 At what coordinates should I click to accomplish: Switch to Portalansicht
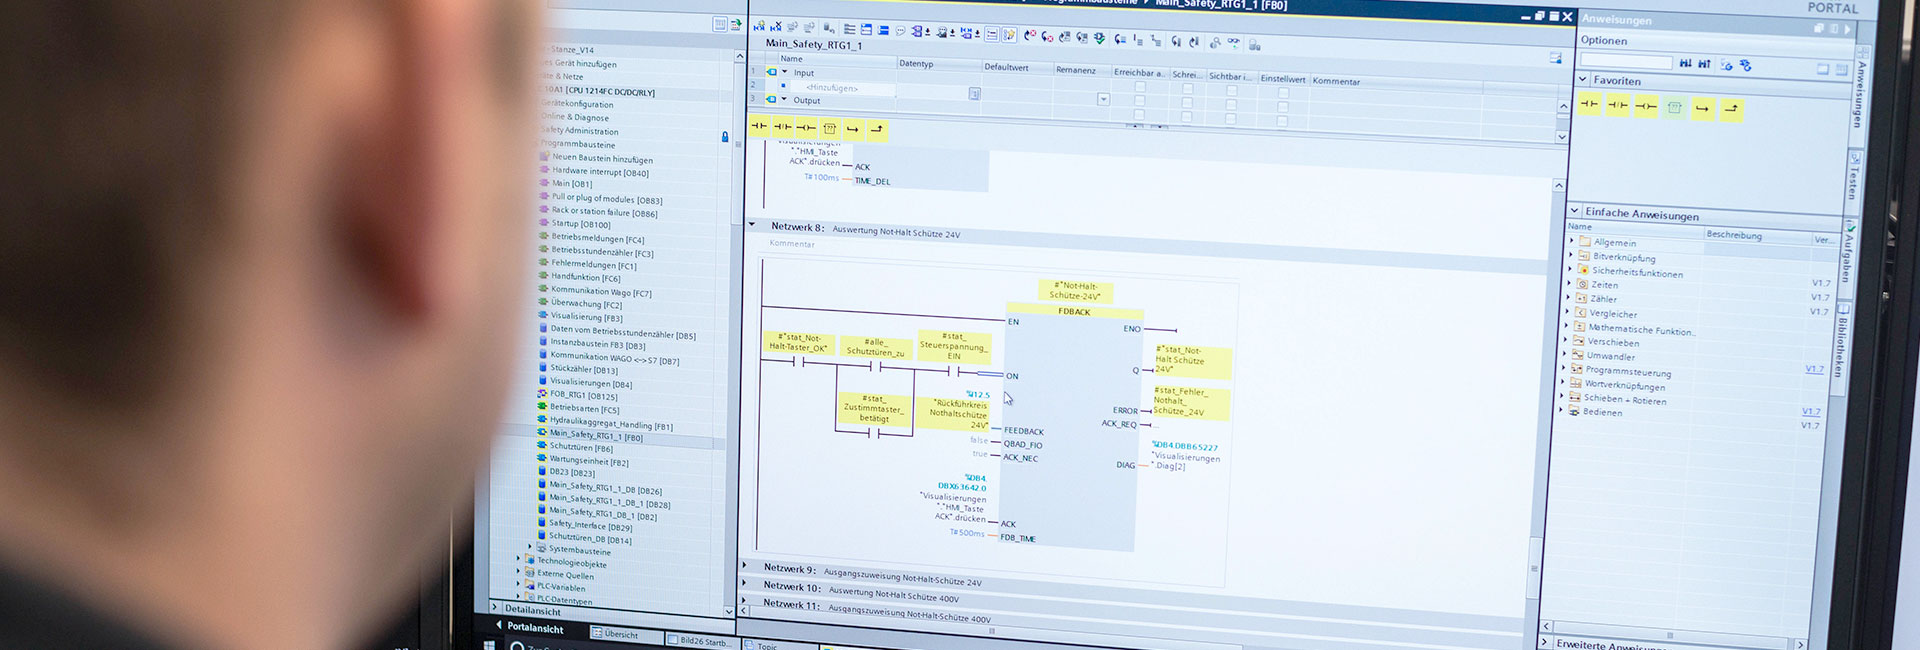coord(535,628)
